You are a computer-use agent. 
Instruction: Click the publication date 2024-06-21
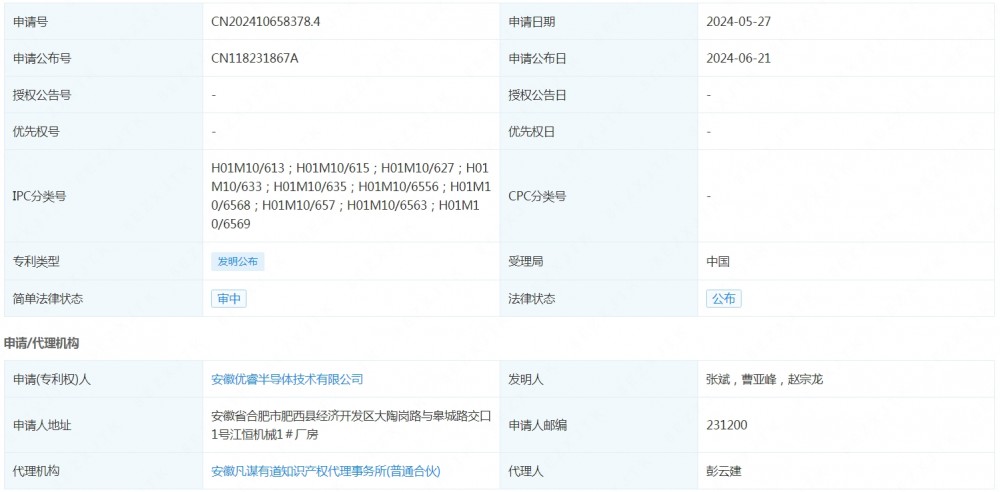click(738, 59)
